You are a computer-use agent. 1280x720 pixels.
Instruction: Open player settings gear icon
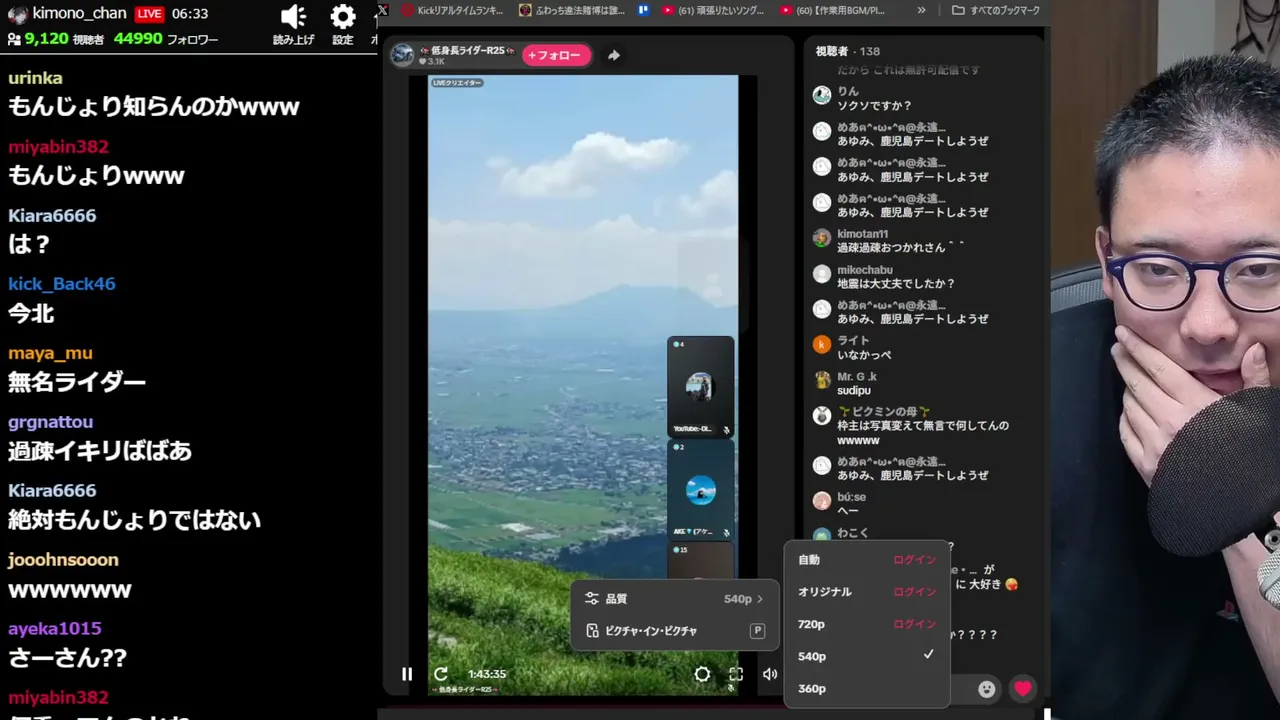coord(702,674)
